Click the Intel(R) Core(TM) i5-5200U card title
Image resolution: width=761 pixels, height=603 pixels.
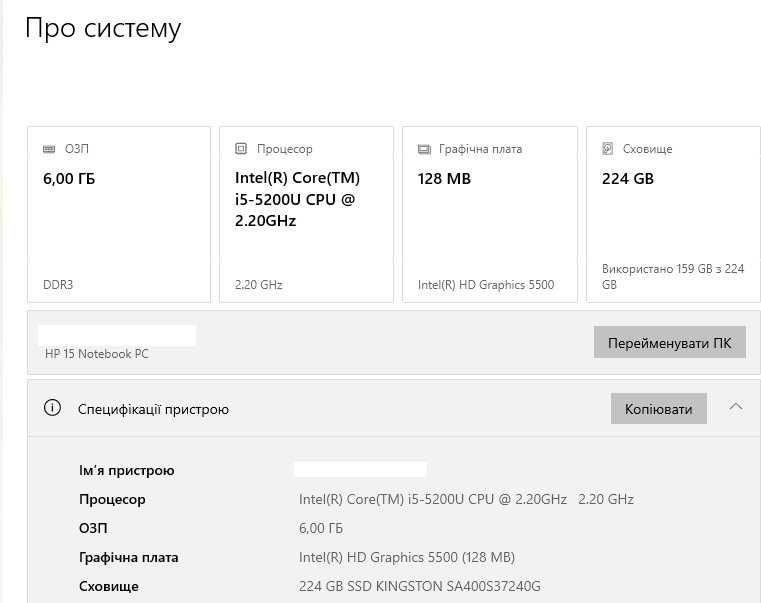298,199
